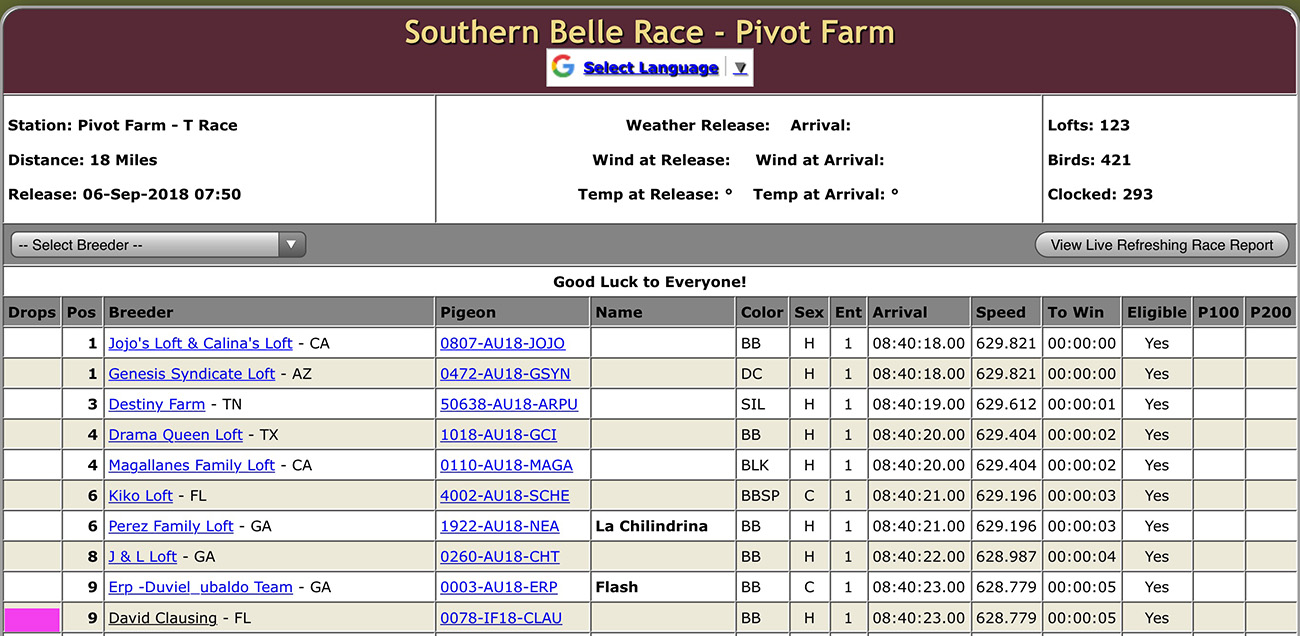Open pigeon 1922-AU18-NEA details
The width and height of the screenshot is (1300, 636).
click(499, 527)
